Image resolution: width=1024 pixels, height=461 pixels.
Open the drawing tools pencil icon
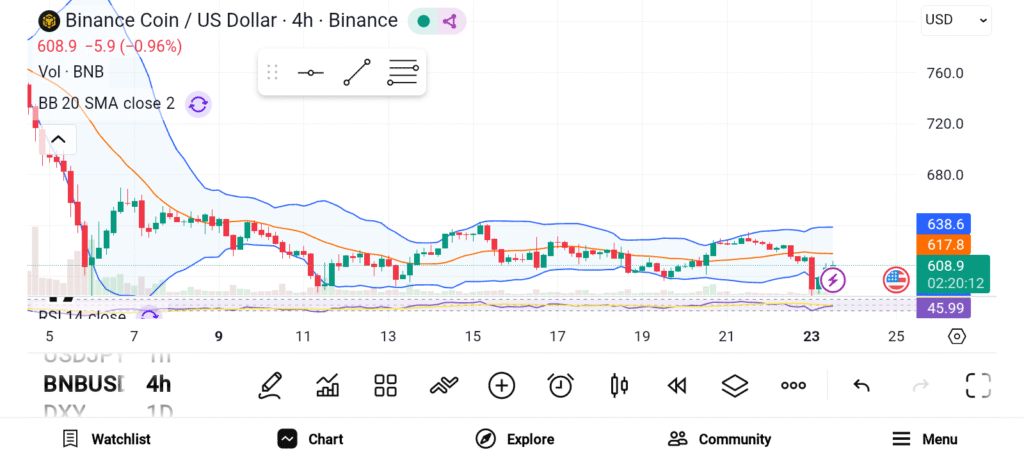point(269,385)
